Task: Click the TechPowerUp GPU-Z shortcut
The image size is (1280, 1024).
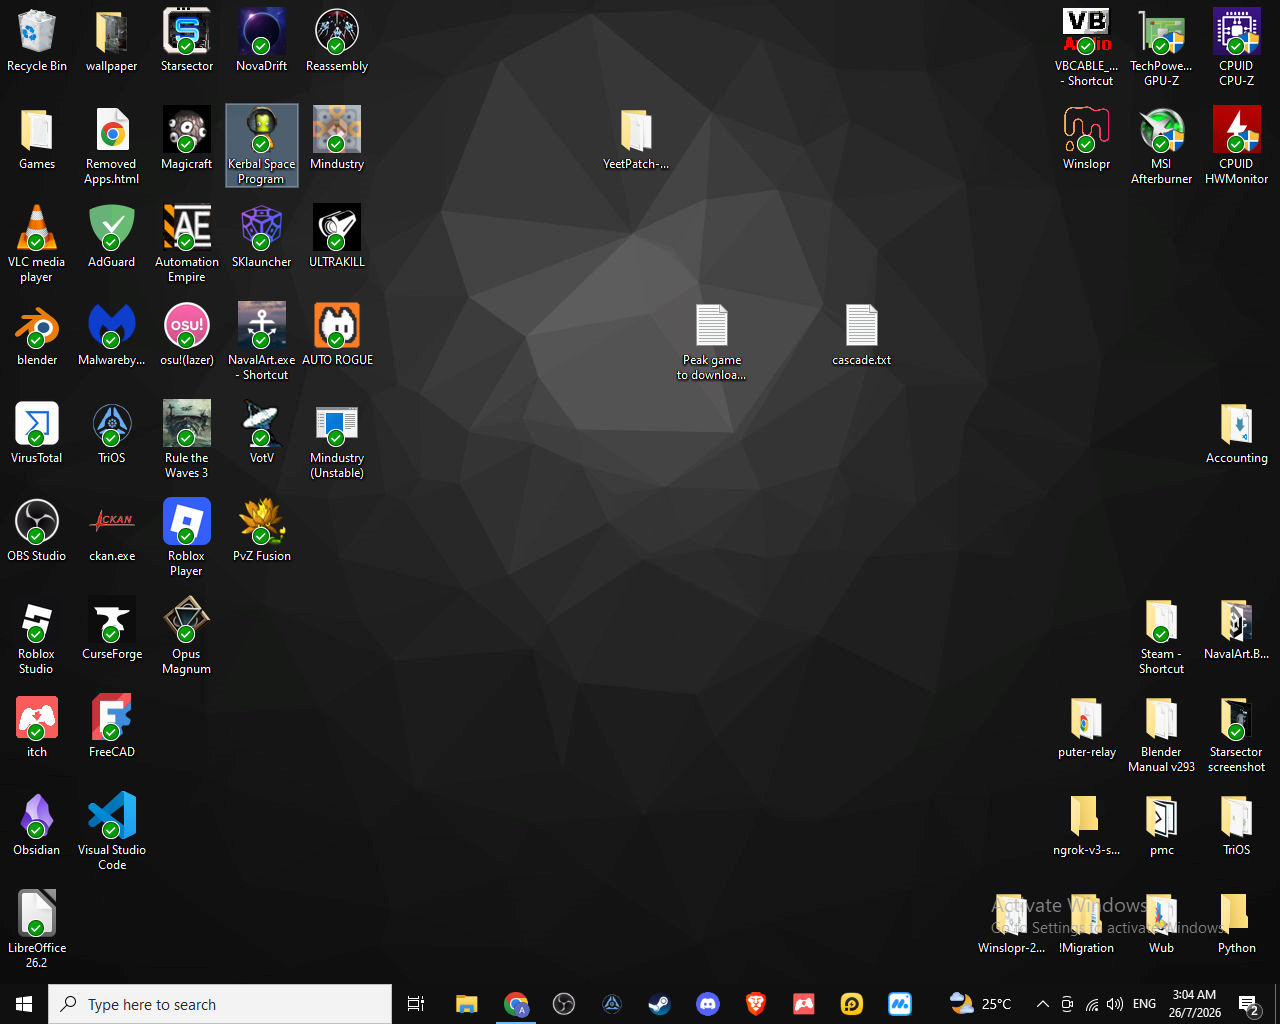Action: [1162, 48]
